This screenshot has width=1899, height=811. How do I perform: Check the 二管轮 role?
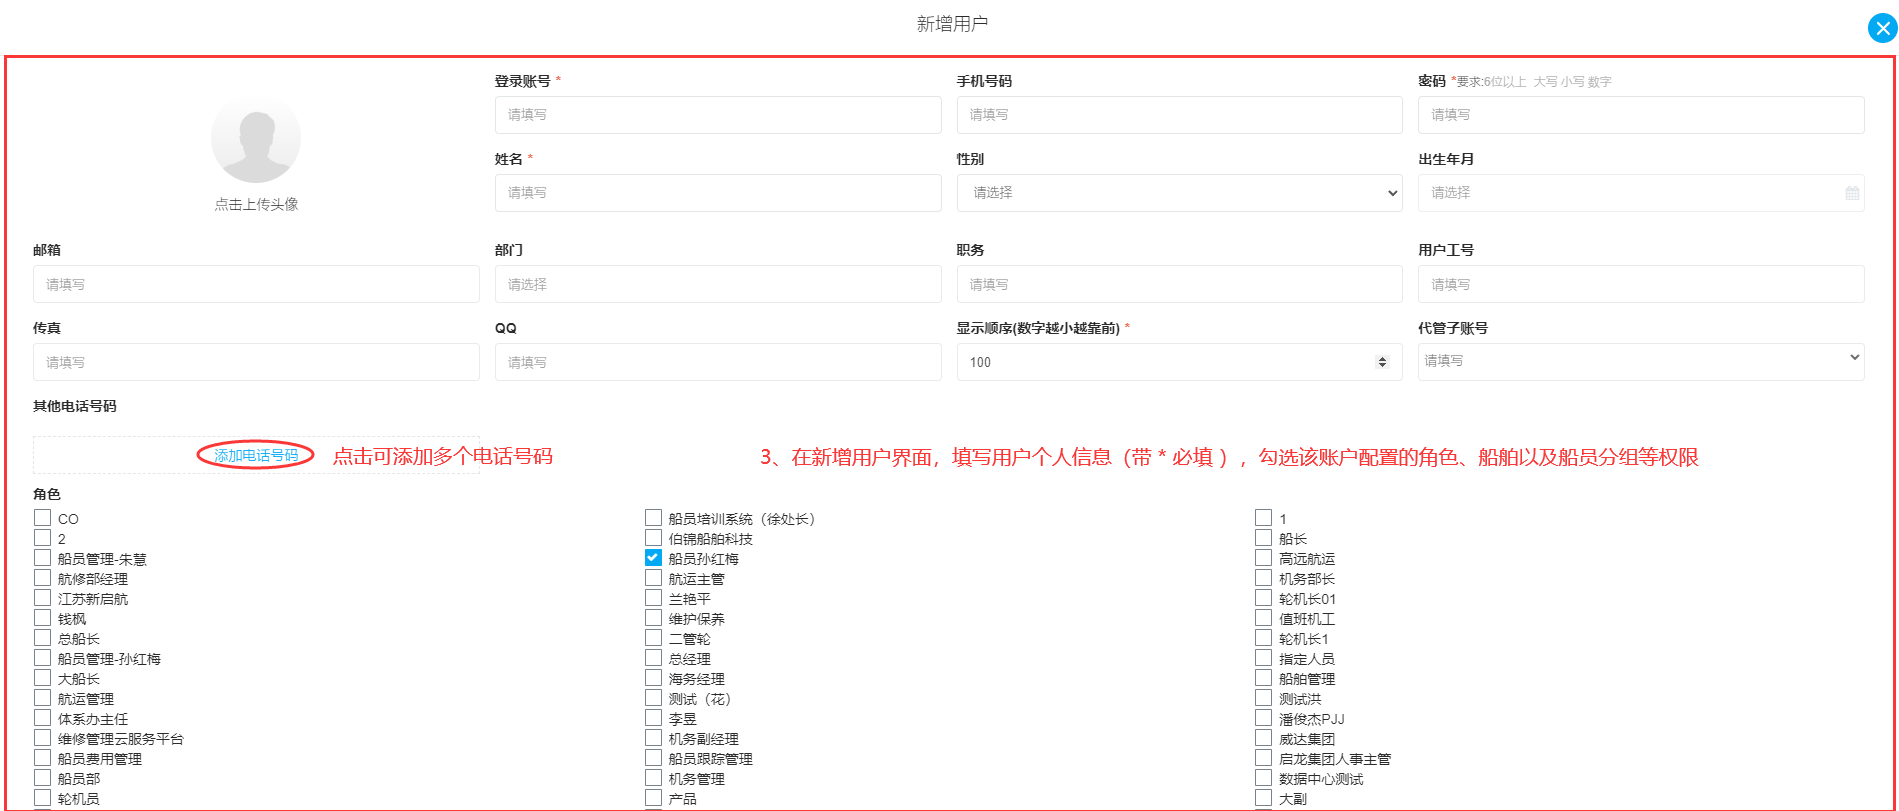pos(653,638)
